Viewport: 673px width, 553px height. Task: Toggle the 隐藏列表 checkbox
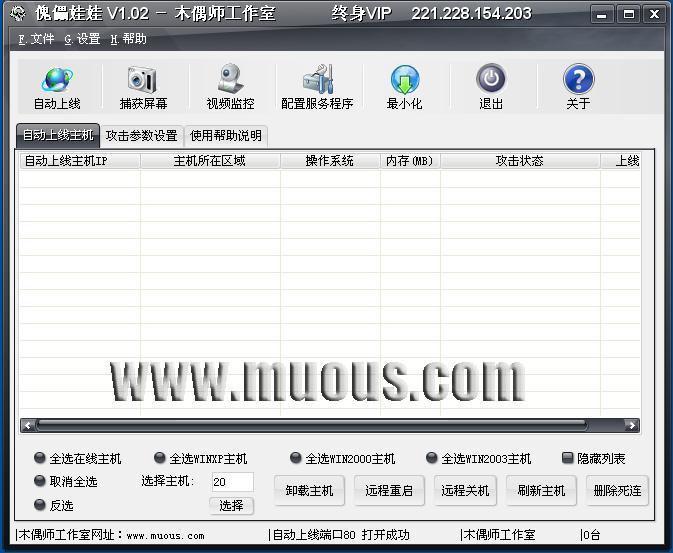(x=567, y=458)
